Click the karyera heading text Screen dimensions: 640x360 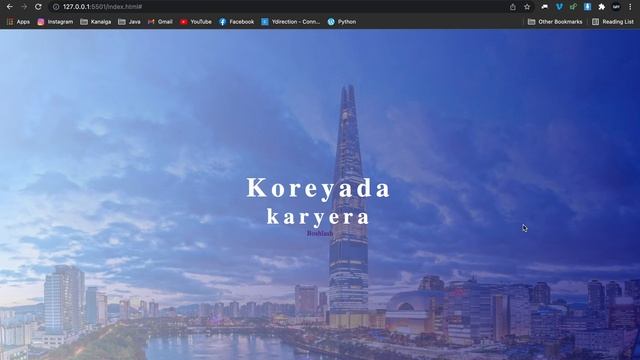(318, 217)
